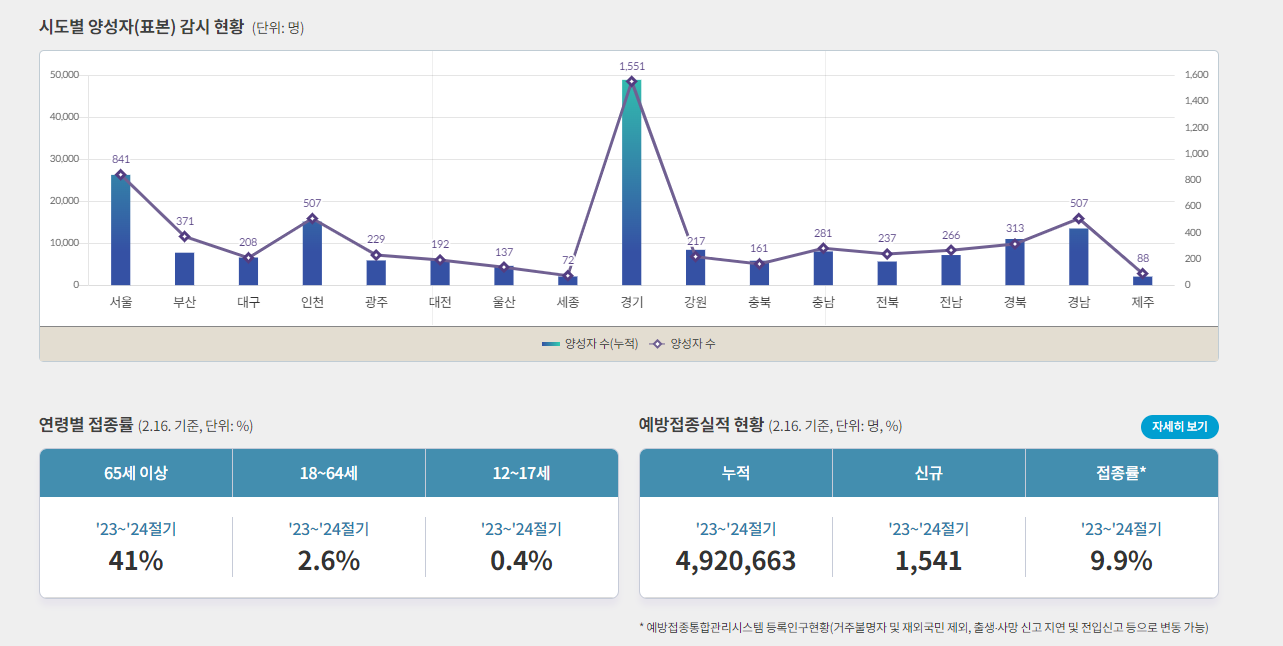Click the cumulative value 4,920,663
The image size is (1283, 646).
(734, 560)
